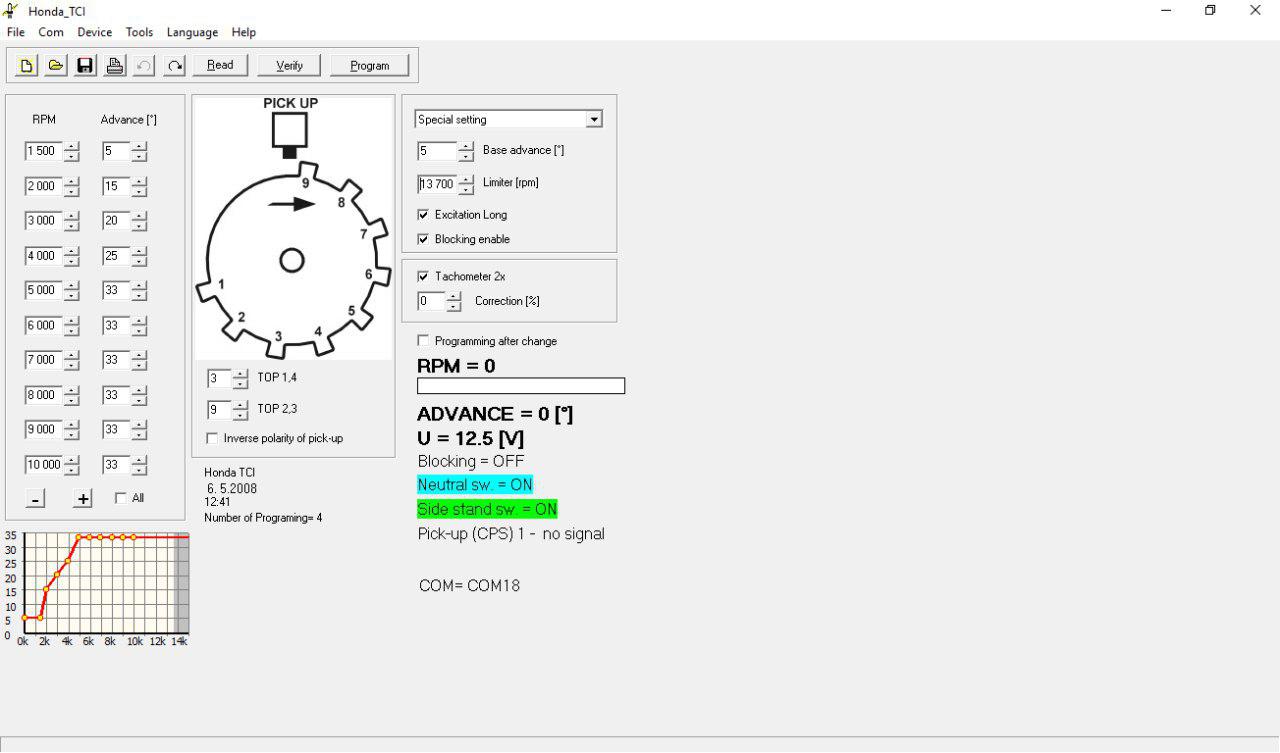This screenshot has width=1280, height=753.
Task: Open the Special setting dropdown
Action: click(594, 119)
